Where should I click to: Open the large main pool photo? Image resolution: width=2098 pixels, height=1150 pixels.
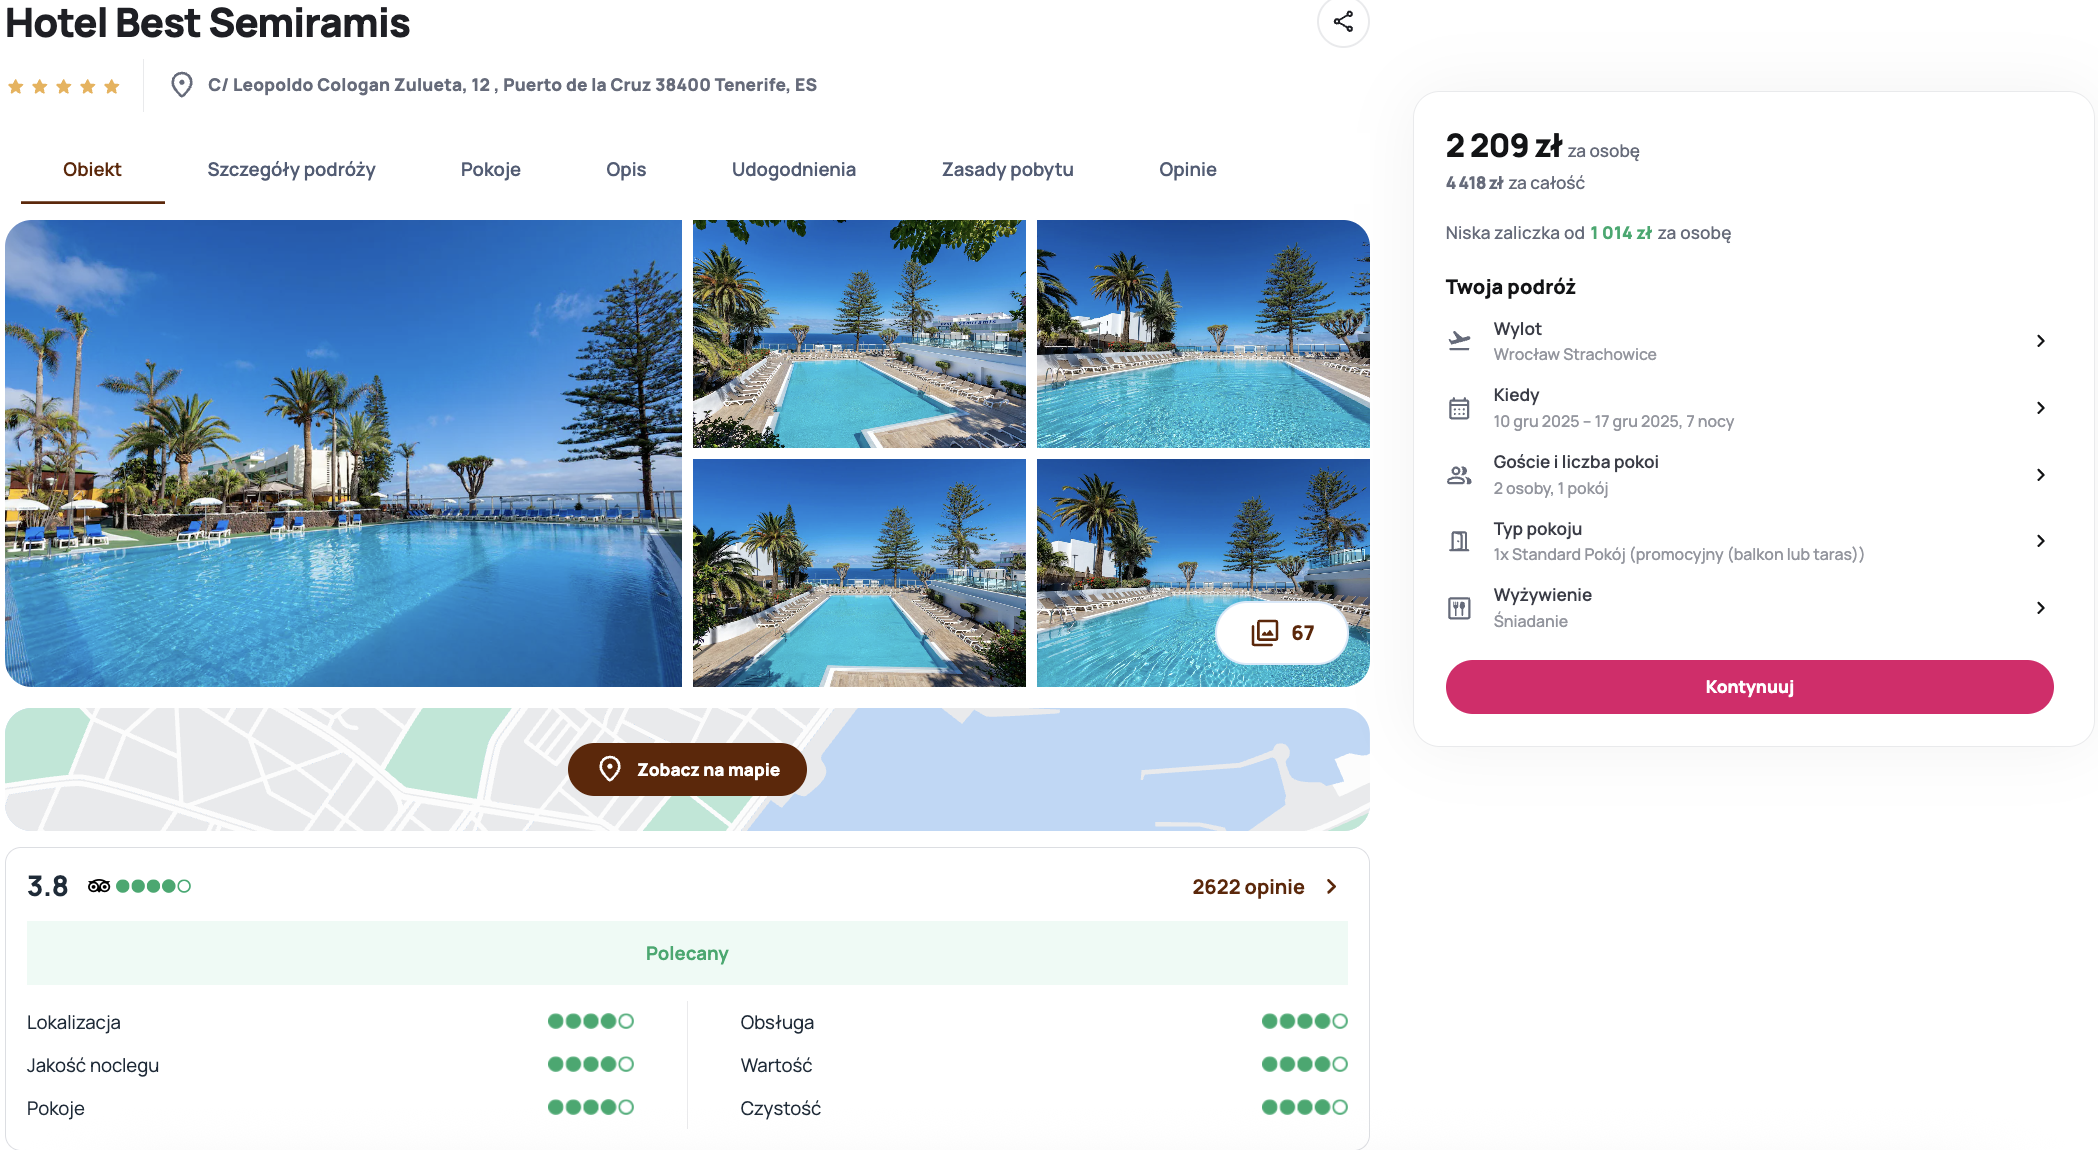[343, 453]
